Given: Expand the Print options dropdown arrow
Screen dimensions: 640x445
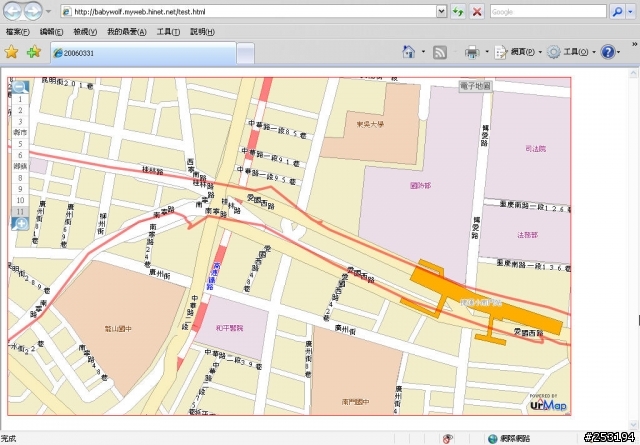Looking at the screenshot, I should click(487, 52).
